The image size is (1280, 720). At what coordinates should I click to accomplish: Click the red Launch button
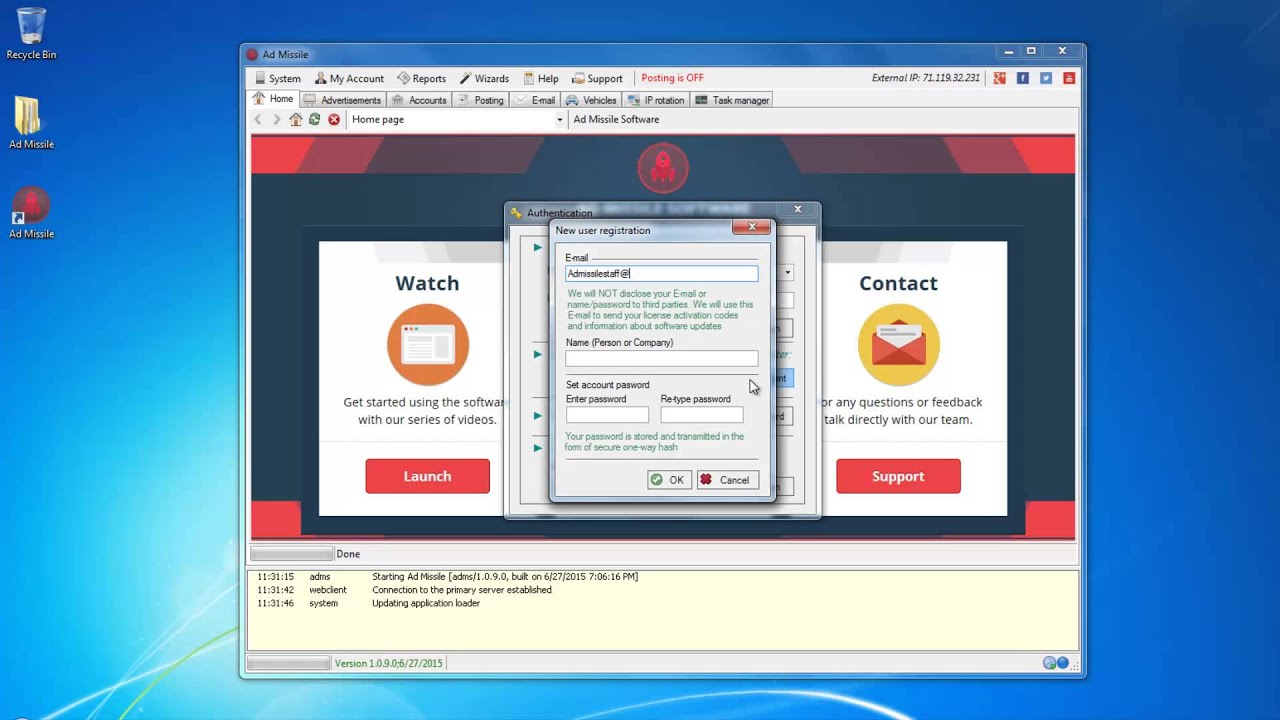(x=427, y=476)
